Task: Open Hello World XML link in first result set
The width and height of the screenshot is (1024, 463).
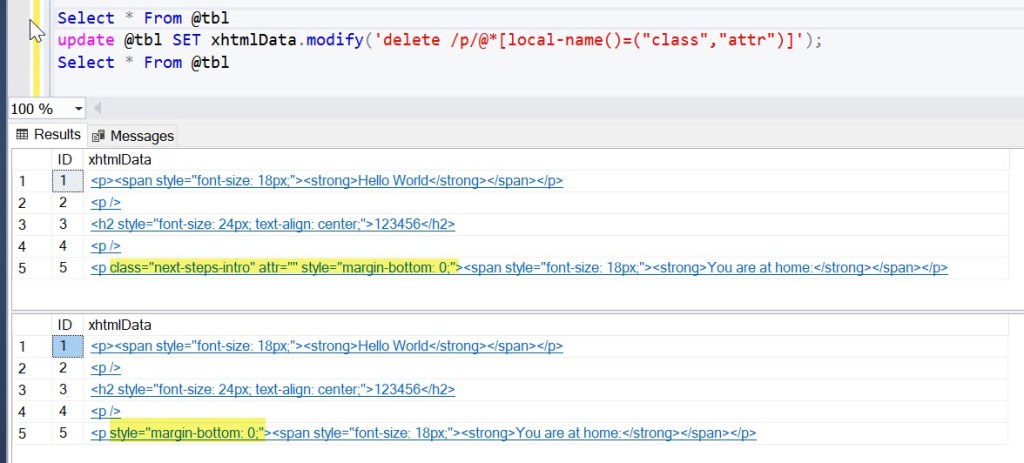Action: click(326, 181)
